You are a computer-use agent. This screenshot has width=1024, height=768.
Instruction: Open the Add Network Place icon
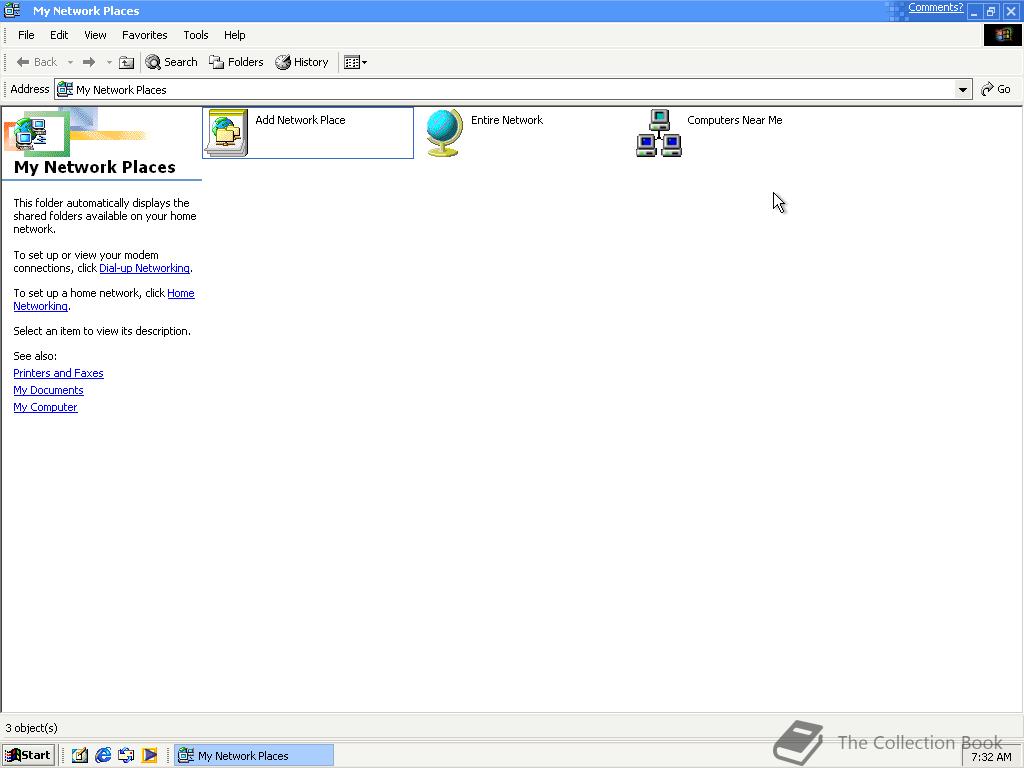tap(226, 133)
